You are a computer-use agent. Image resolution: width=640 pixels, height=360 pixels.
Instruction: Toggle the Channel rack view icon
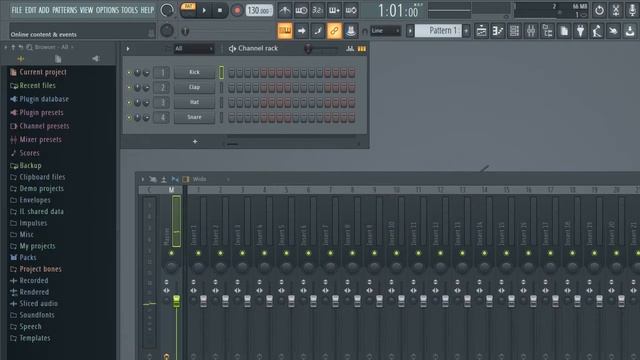coord(514,31)
